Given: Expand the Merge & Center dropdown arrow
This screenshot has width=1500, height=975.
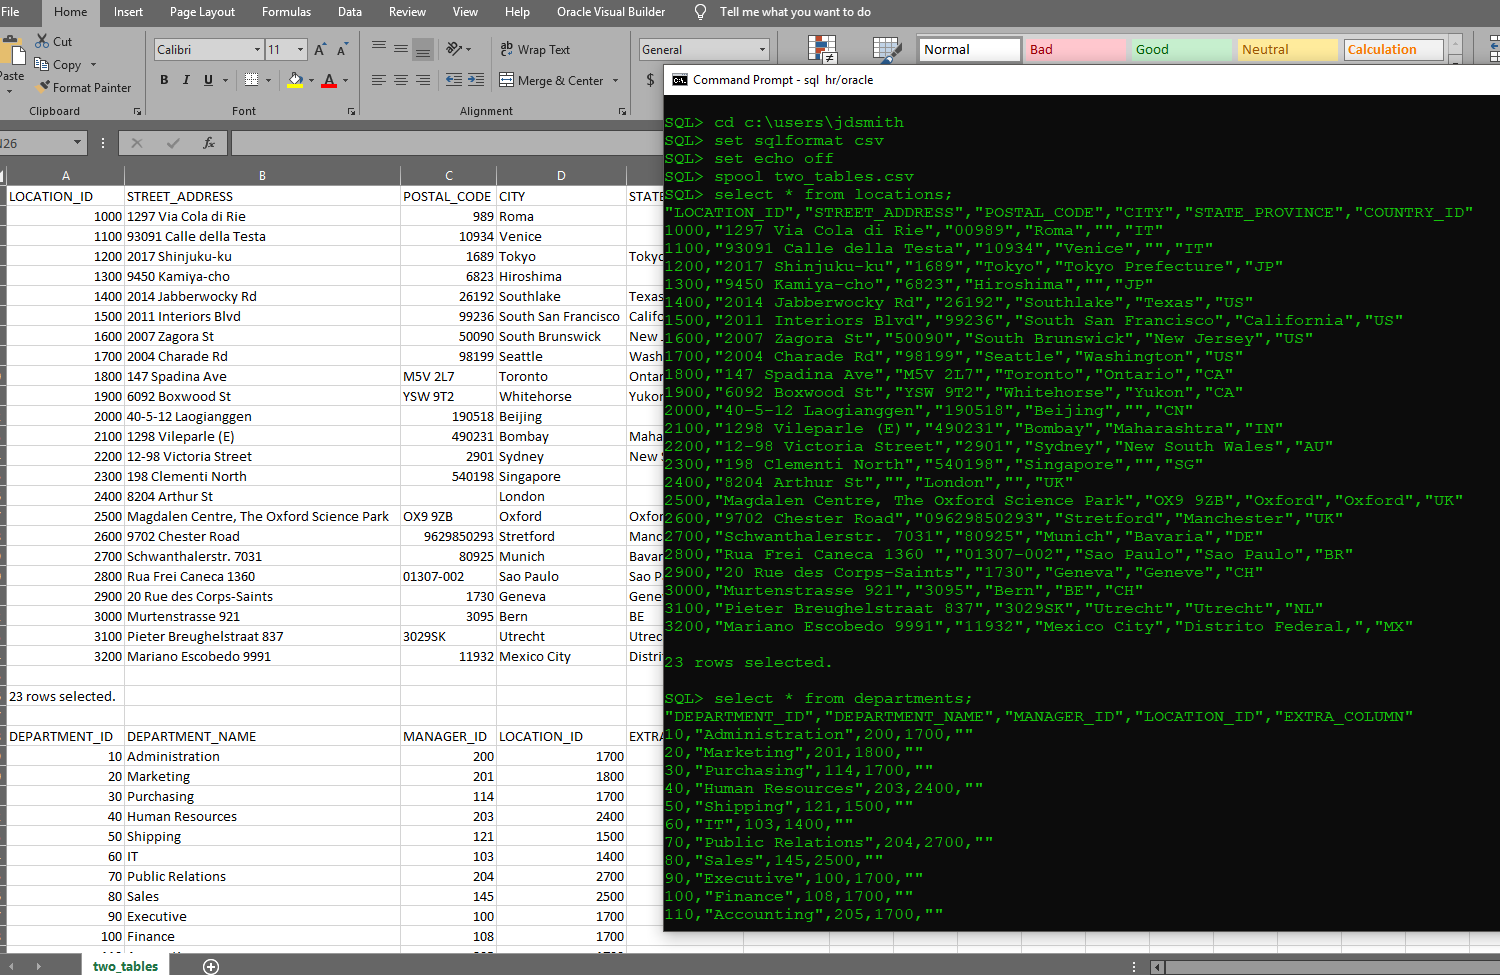Looking at the screenshot, I should [616, 81].
